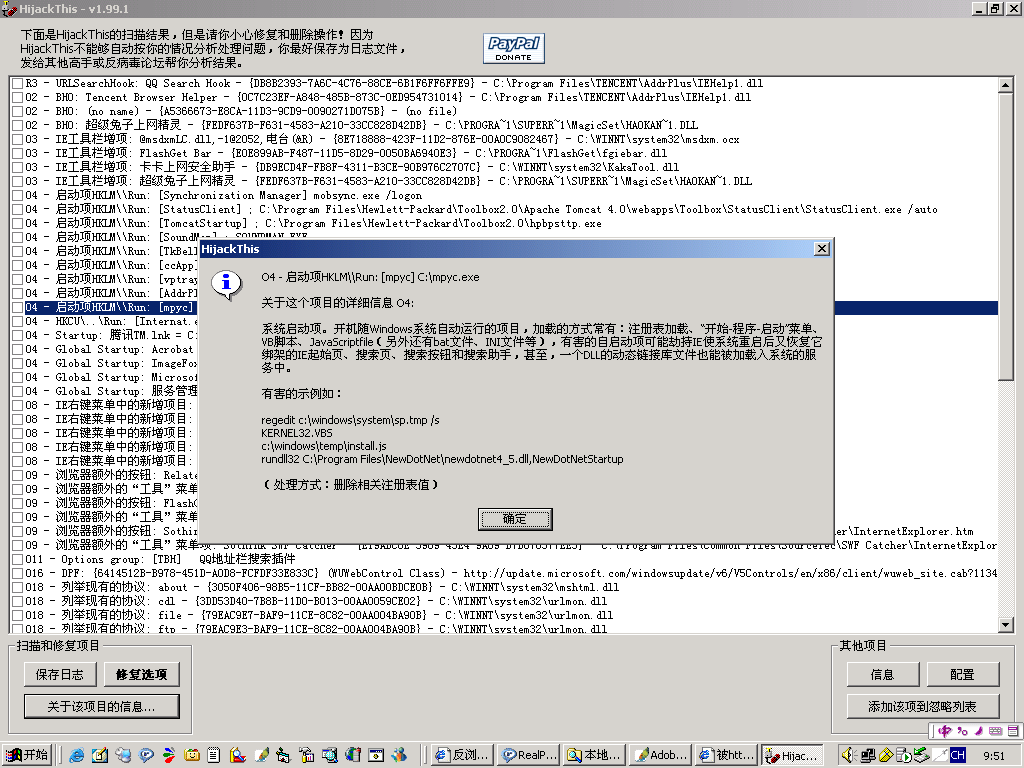Open the IME soft keyboard icon

click(995, 731)
